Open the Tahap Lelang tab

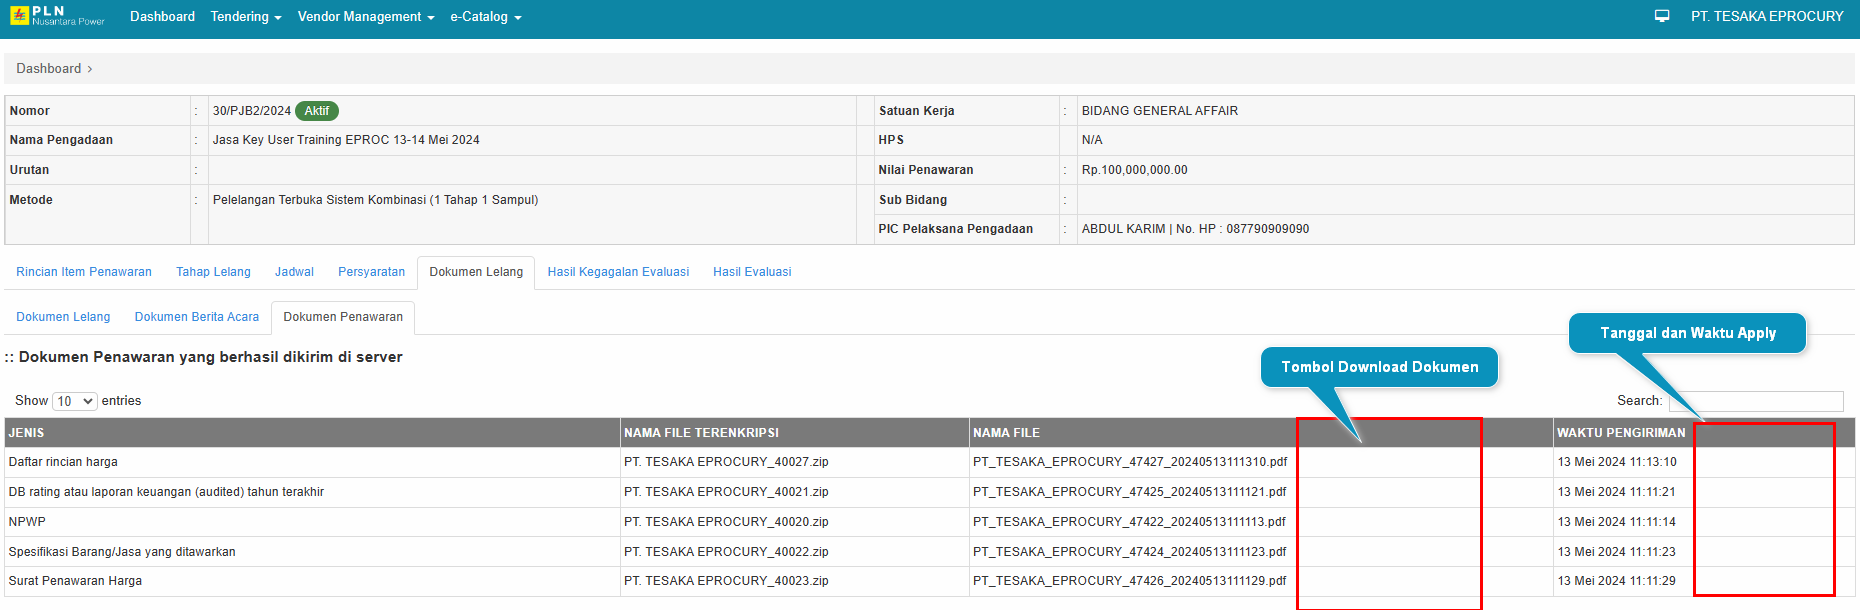[213, 272]
